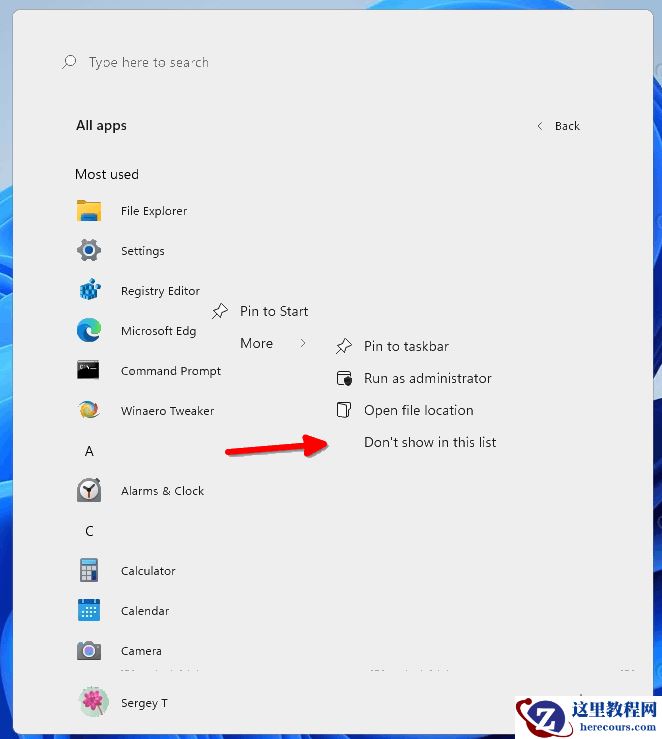Viewport: 662px width, 739px height.
Task: Click the Type here to search field
Action: coord(149,62)
